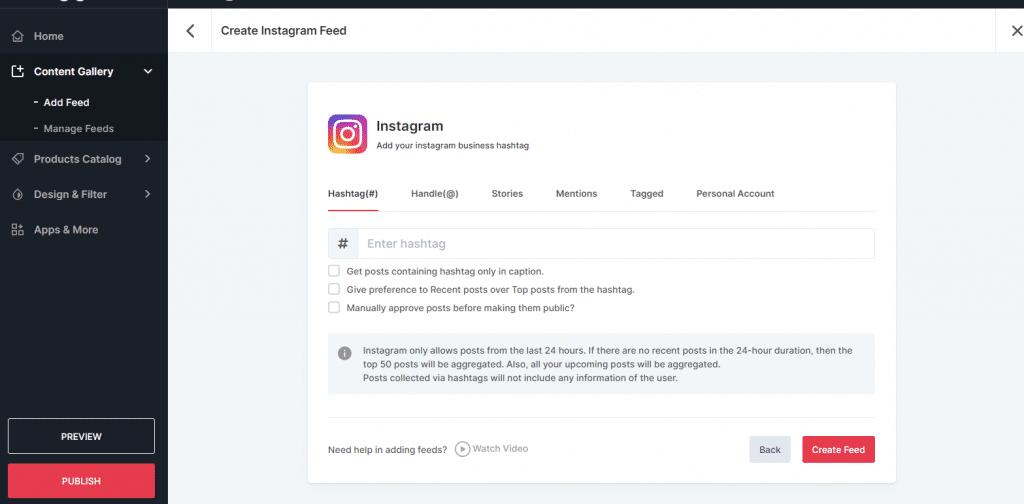The height and width of the screenshot is (504, 1024).
Task: Check preference to Recent posts option
Action: [x=334, y=289]
